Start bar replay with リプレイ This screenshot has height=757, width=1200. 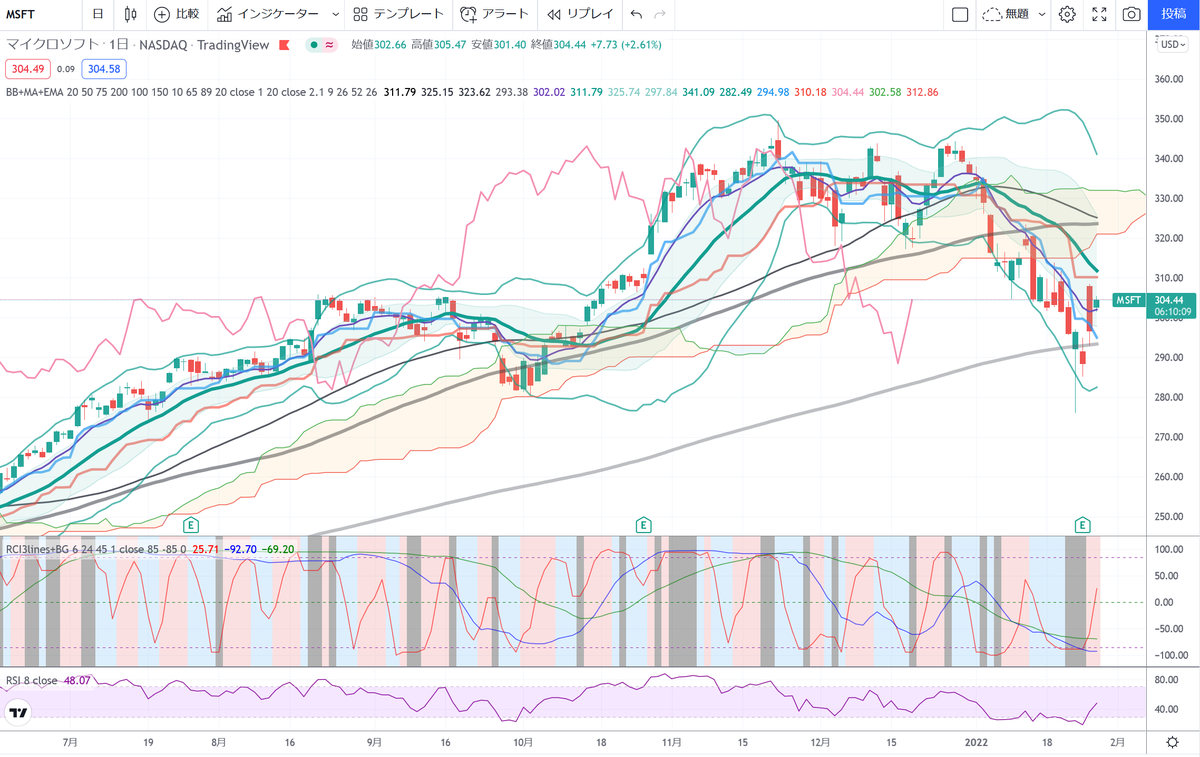click(x=580, y=14)
